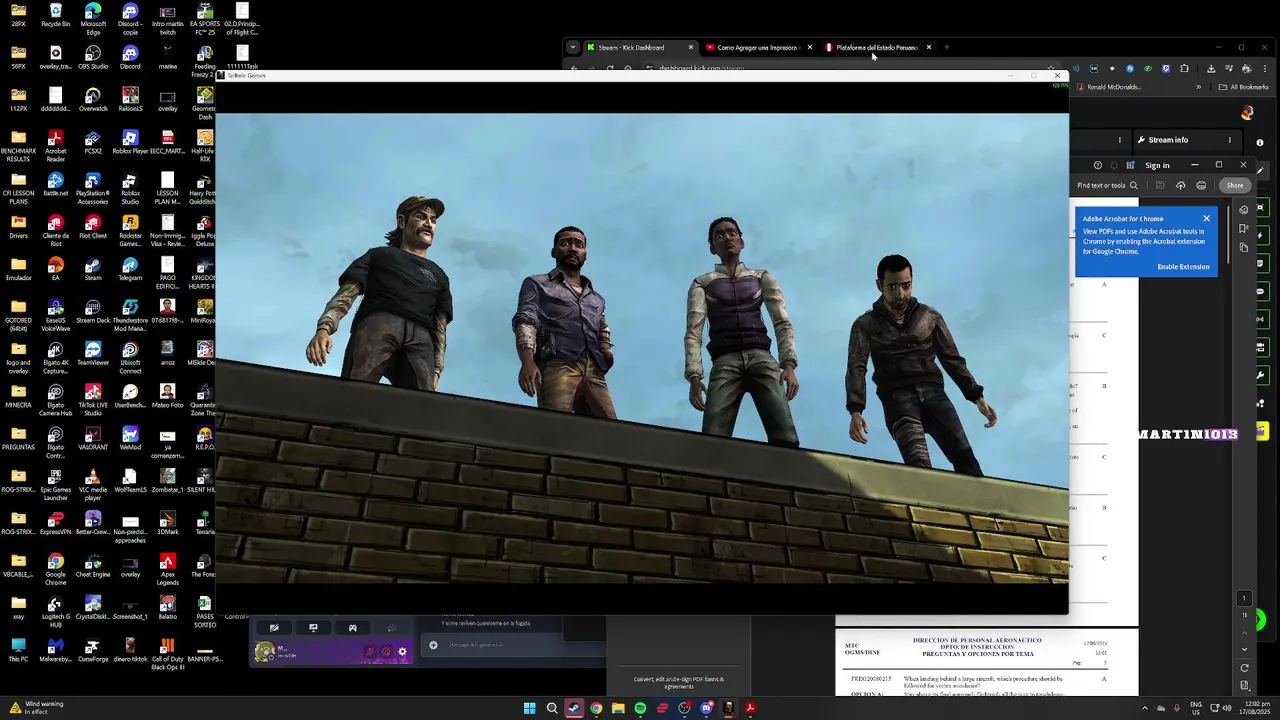The height and width of the screenshot is (720, 1280).
Task: Open Windows Start menu
Action: pyautogui.click(x=529, y=708)
